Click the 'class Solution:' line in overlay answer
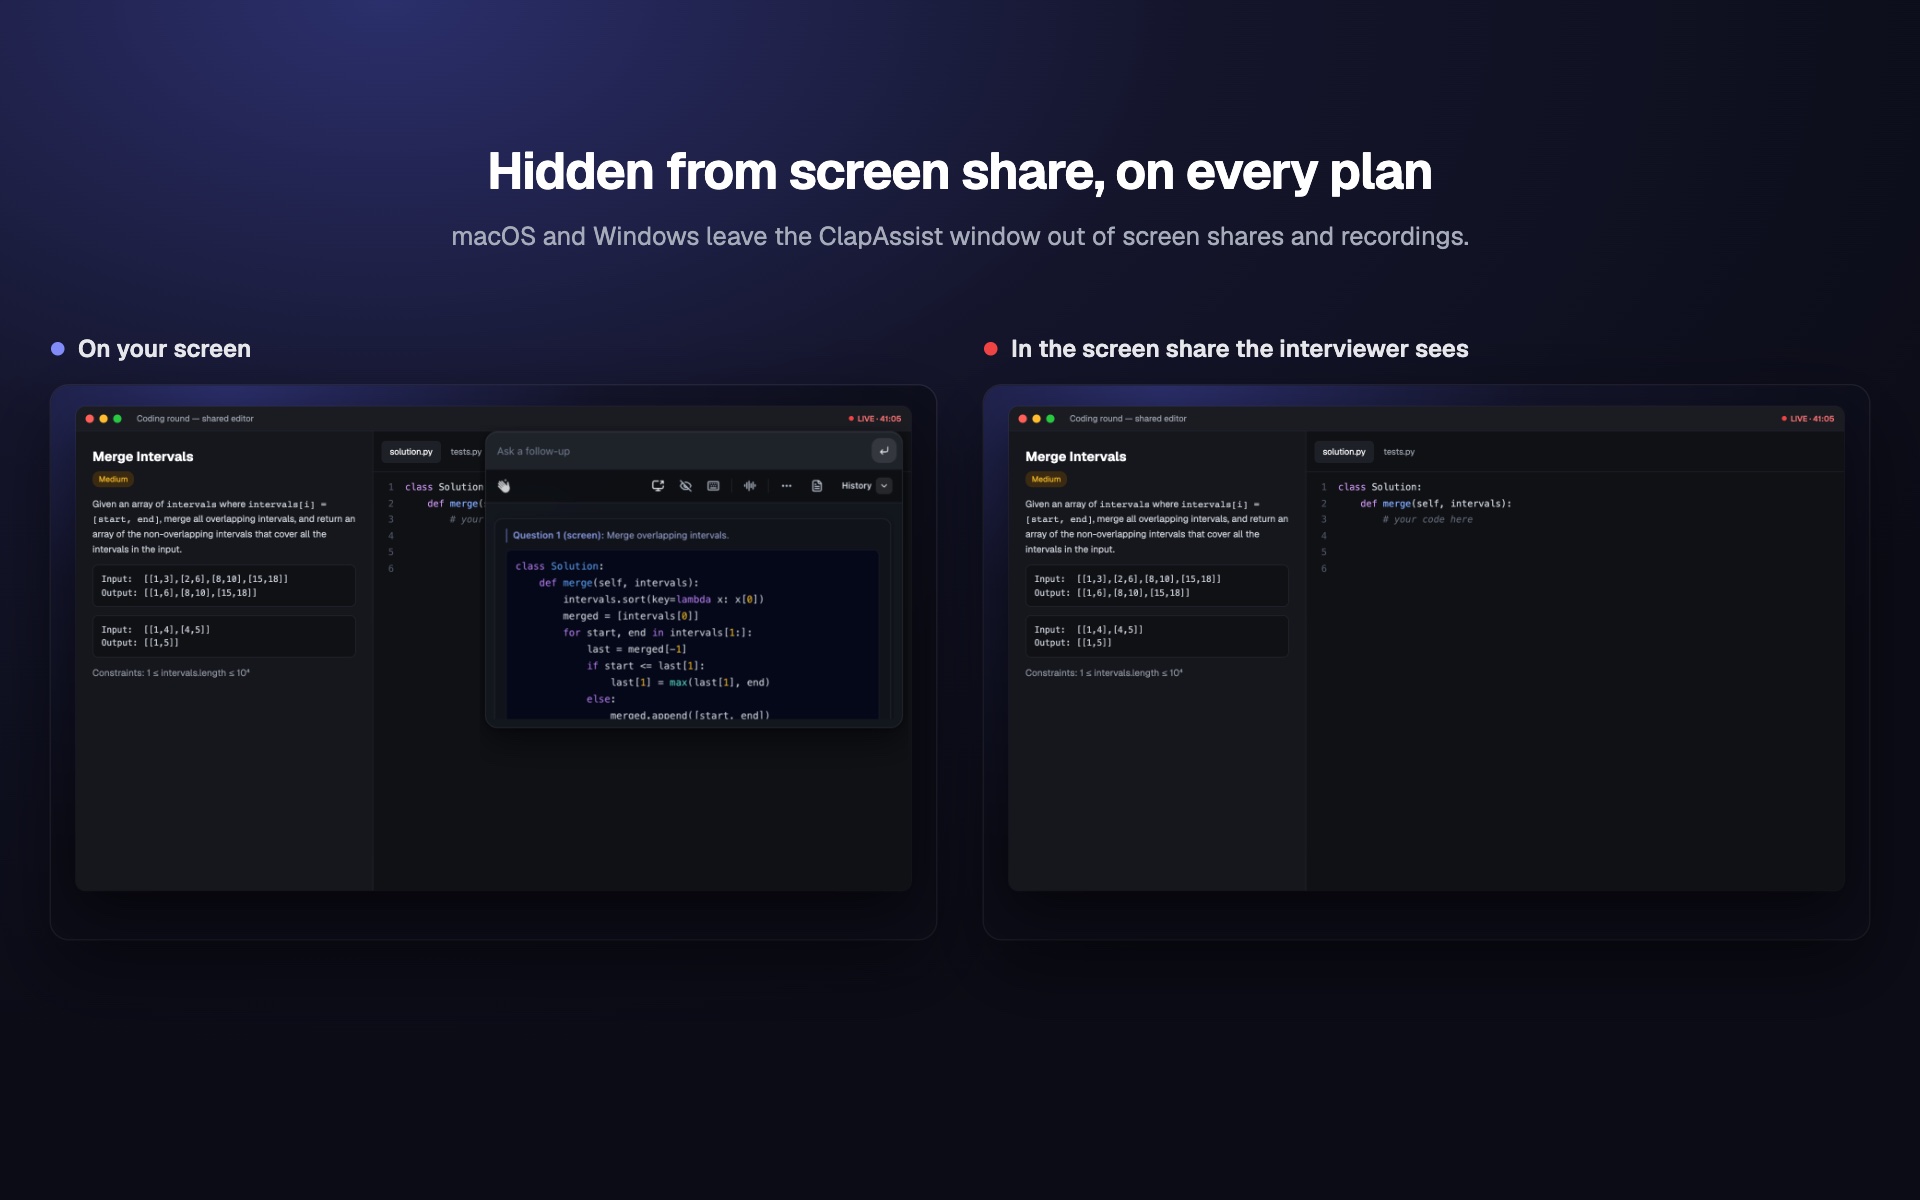 pos(560,566)
